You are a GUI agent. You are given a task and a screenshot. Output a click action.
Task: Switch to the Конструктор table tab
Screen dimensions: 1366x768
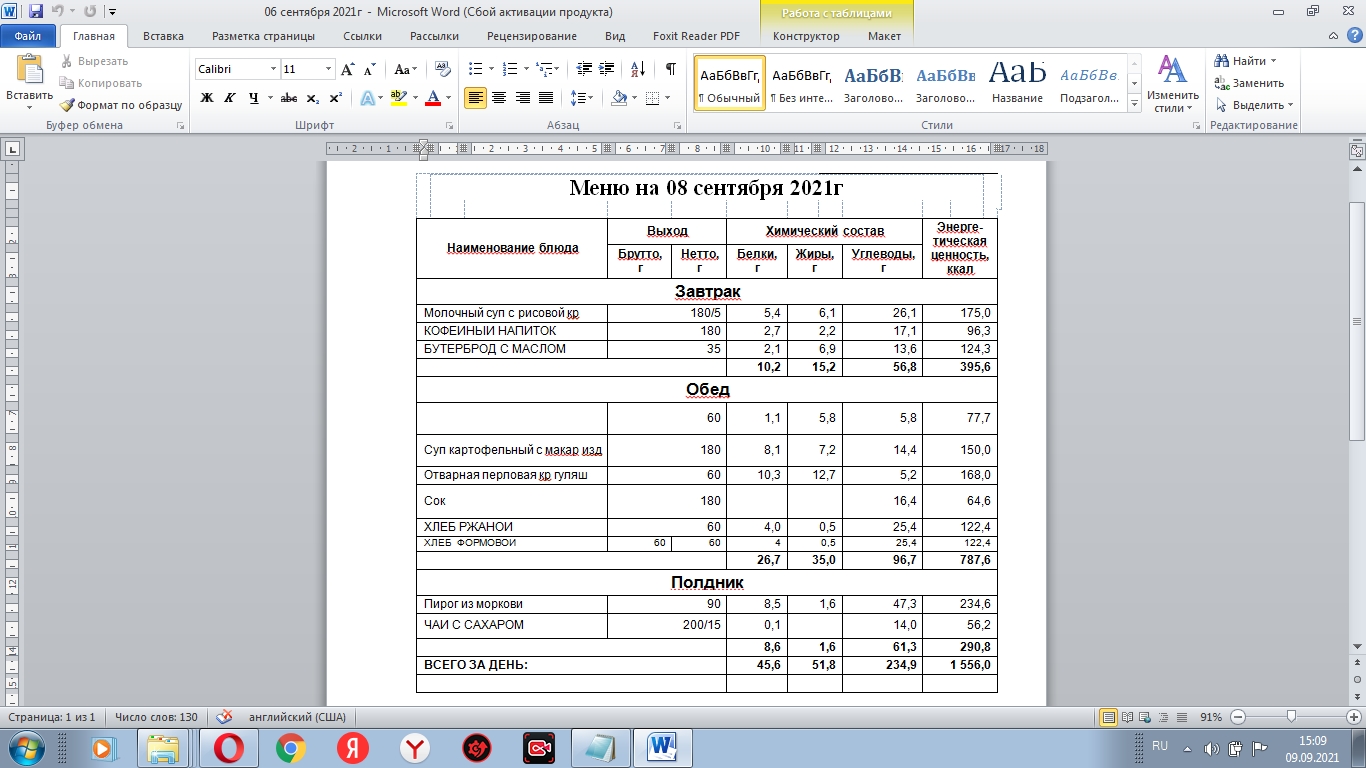[x=806, y=36]
